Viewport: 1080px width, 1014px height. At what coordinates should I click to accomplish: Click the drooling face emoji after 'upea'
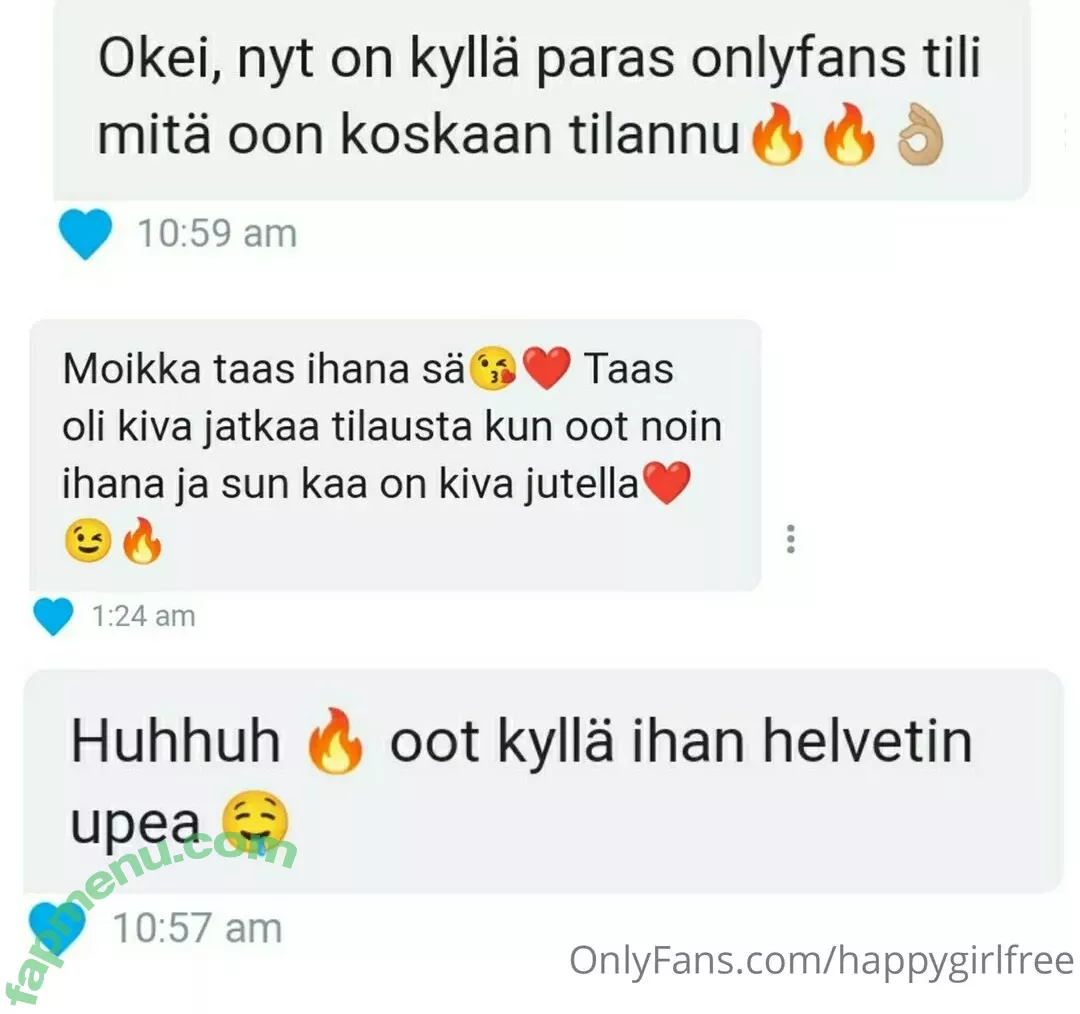[255, 823]
